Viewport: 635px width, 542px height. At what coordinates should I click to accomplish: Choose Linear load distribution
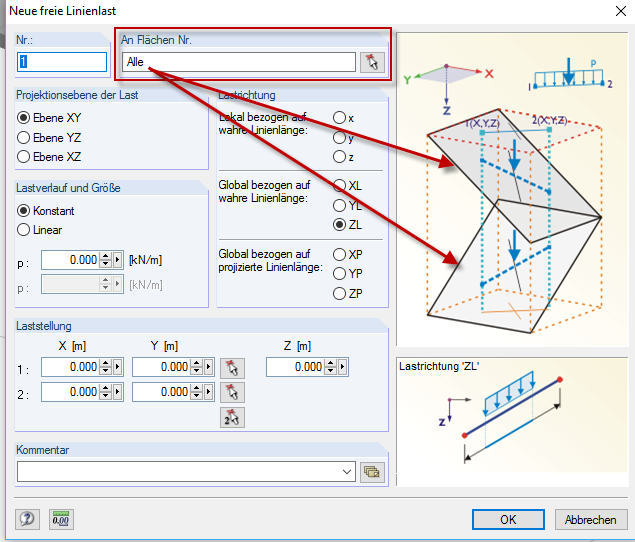click(x=40, y=230)
